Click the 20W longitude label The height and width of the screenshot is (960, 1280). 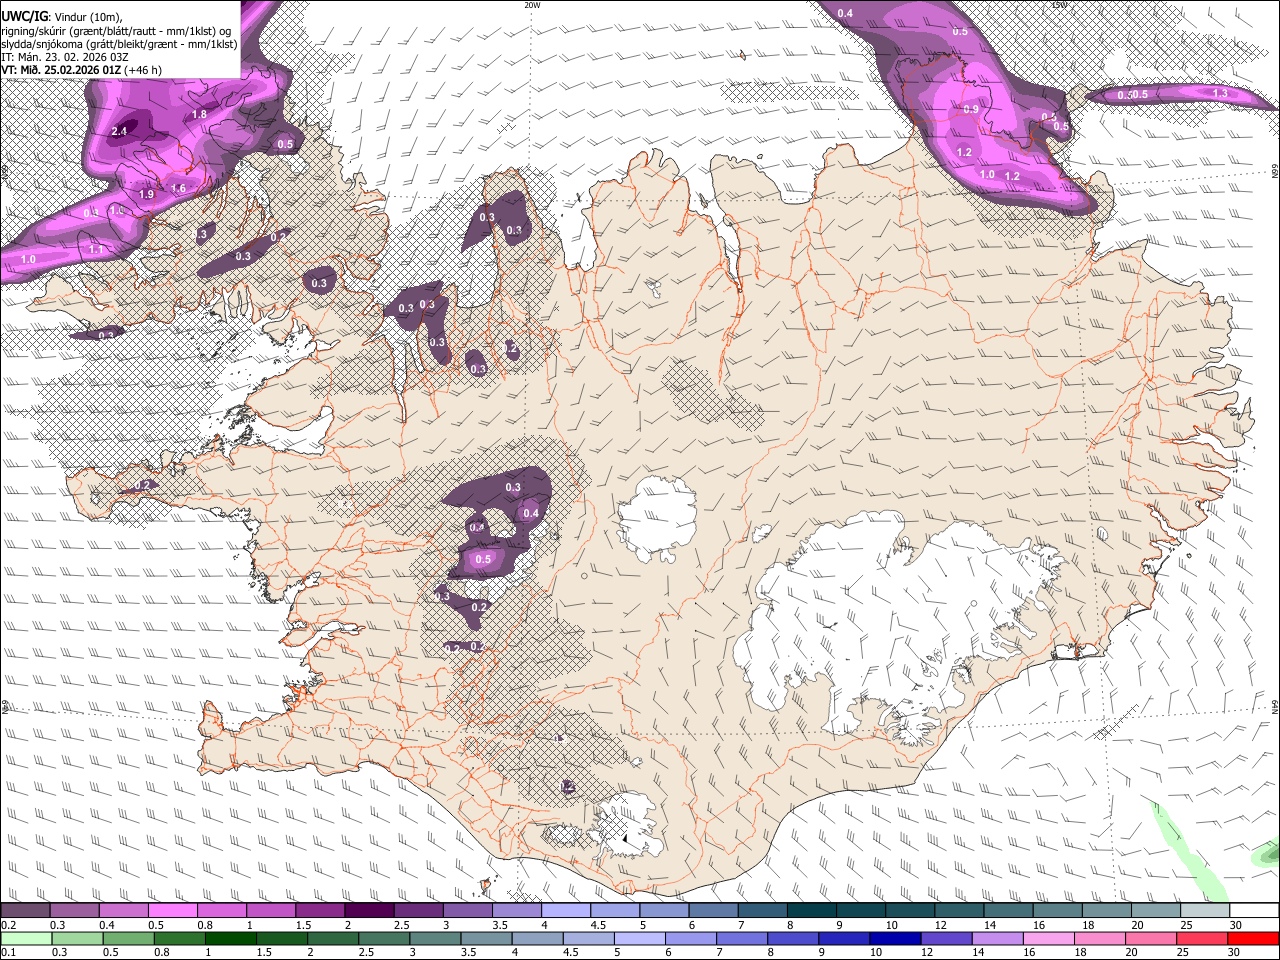(532, 5)
